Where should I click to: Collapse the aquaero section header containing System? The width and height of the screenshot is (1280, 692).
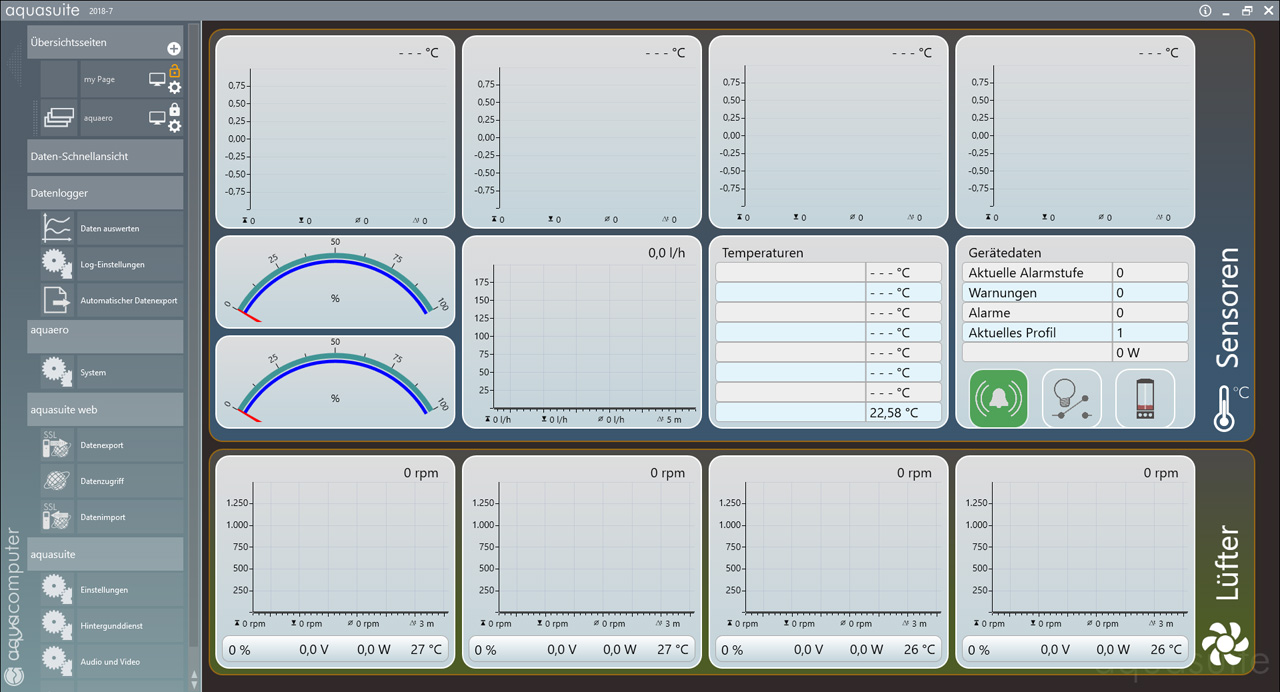pyautogui.click(x=105, y=336)
